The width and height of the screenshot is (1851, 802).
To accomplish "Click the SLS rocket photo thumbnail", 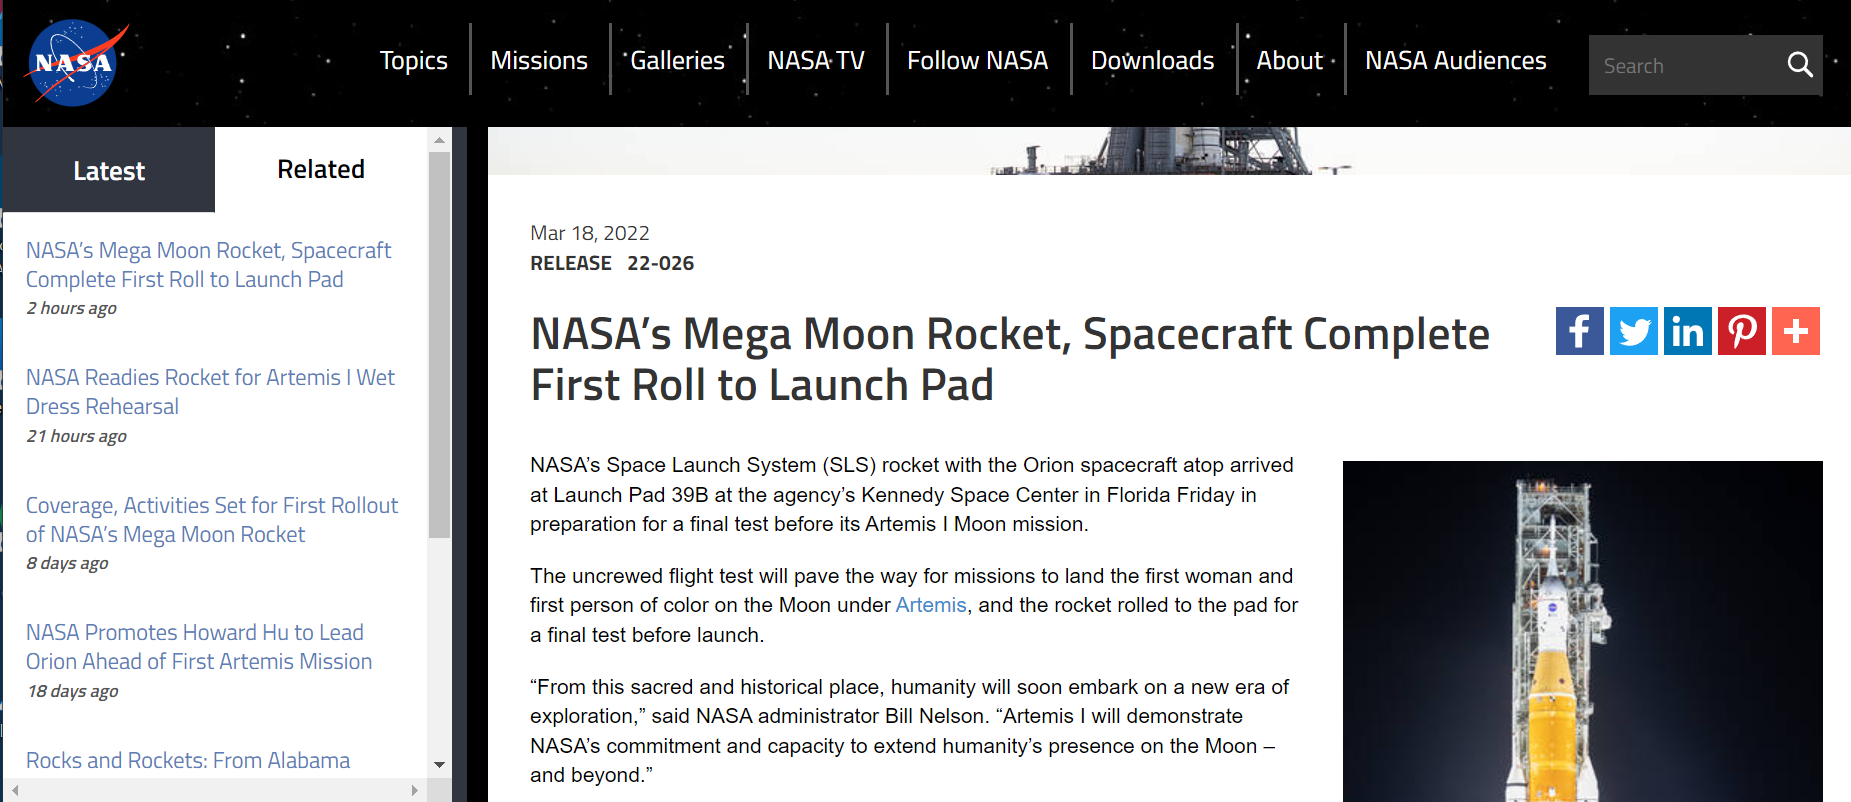I will [x=1581, y=631].
